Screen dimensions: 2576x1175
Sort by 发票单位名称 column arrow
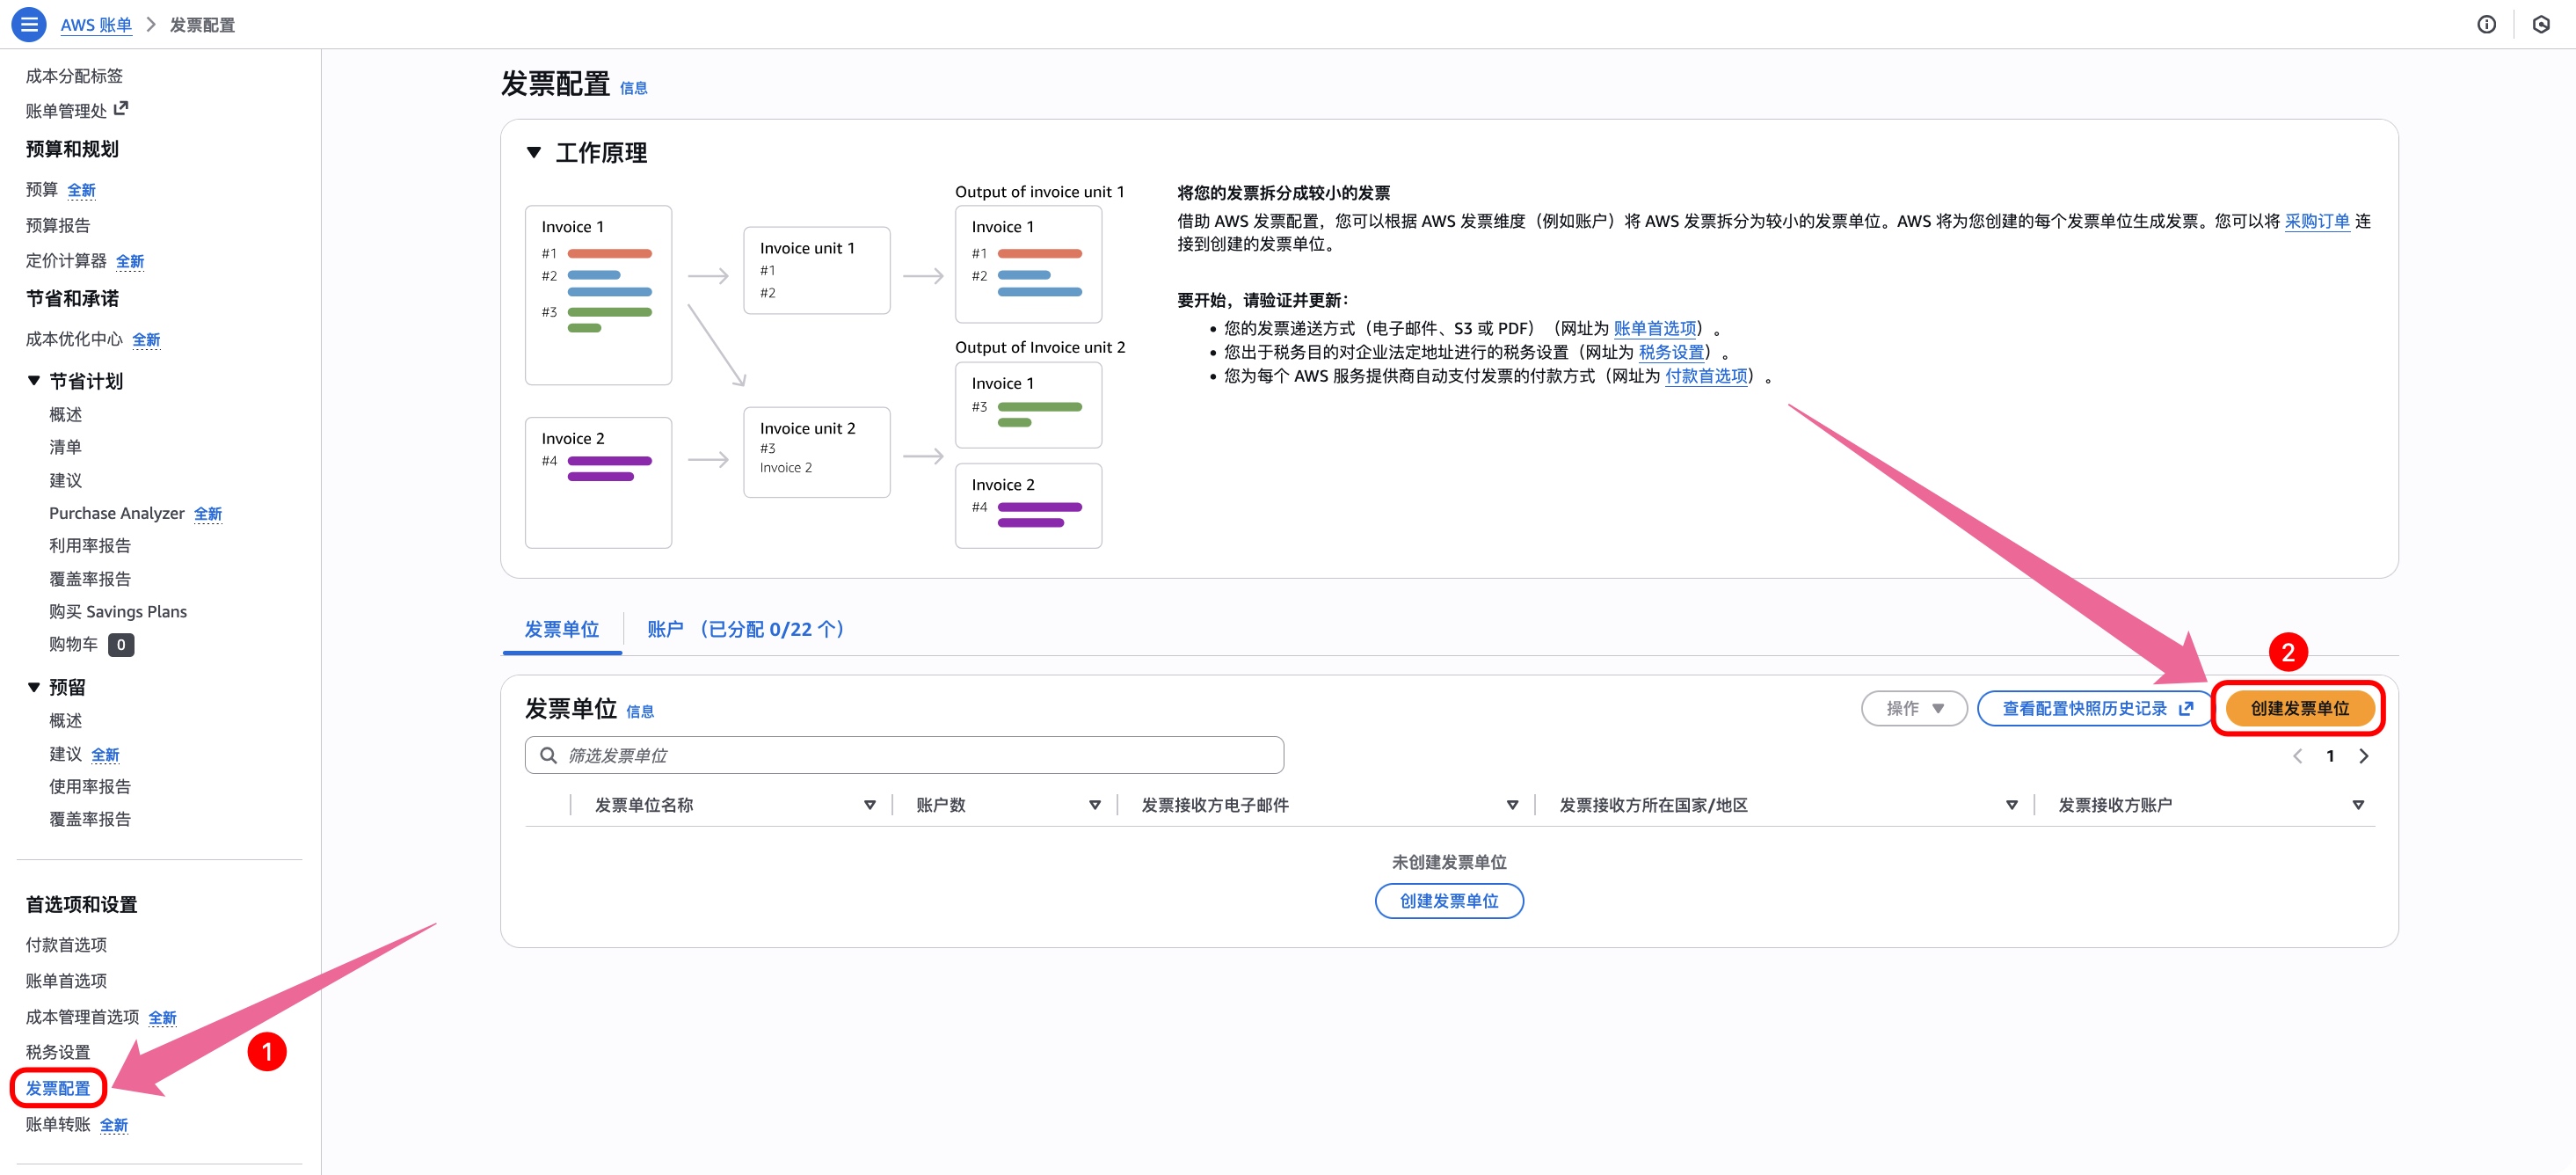click(x=869, y=805)
